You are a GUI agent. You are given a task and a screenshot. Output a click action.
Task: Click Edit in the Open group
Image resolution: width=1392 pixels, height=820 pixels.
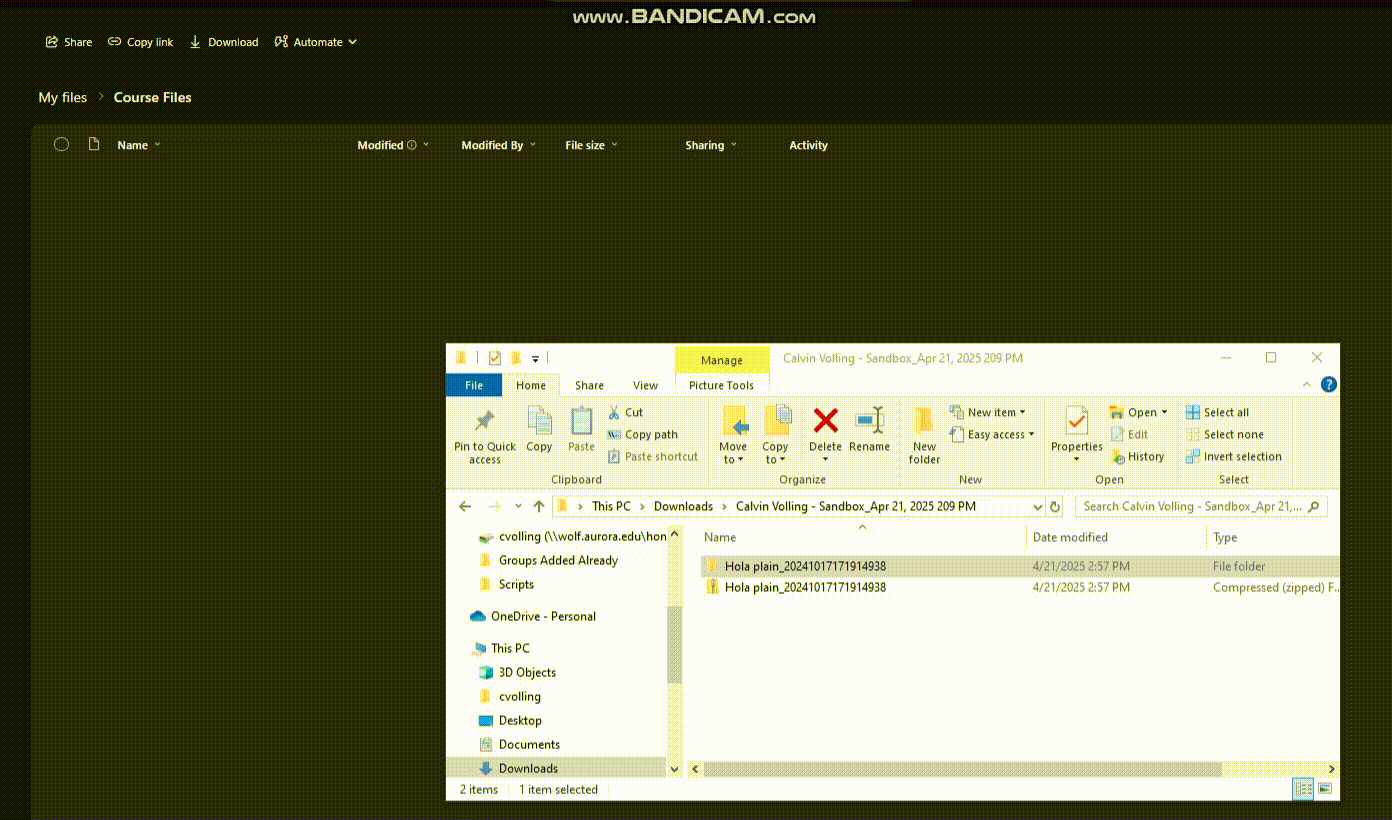[1129, 434]
